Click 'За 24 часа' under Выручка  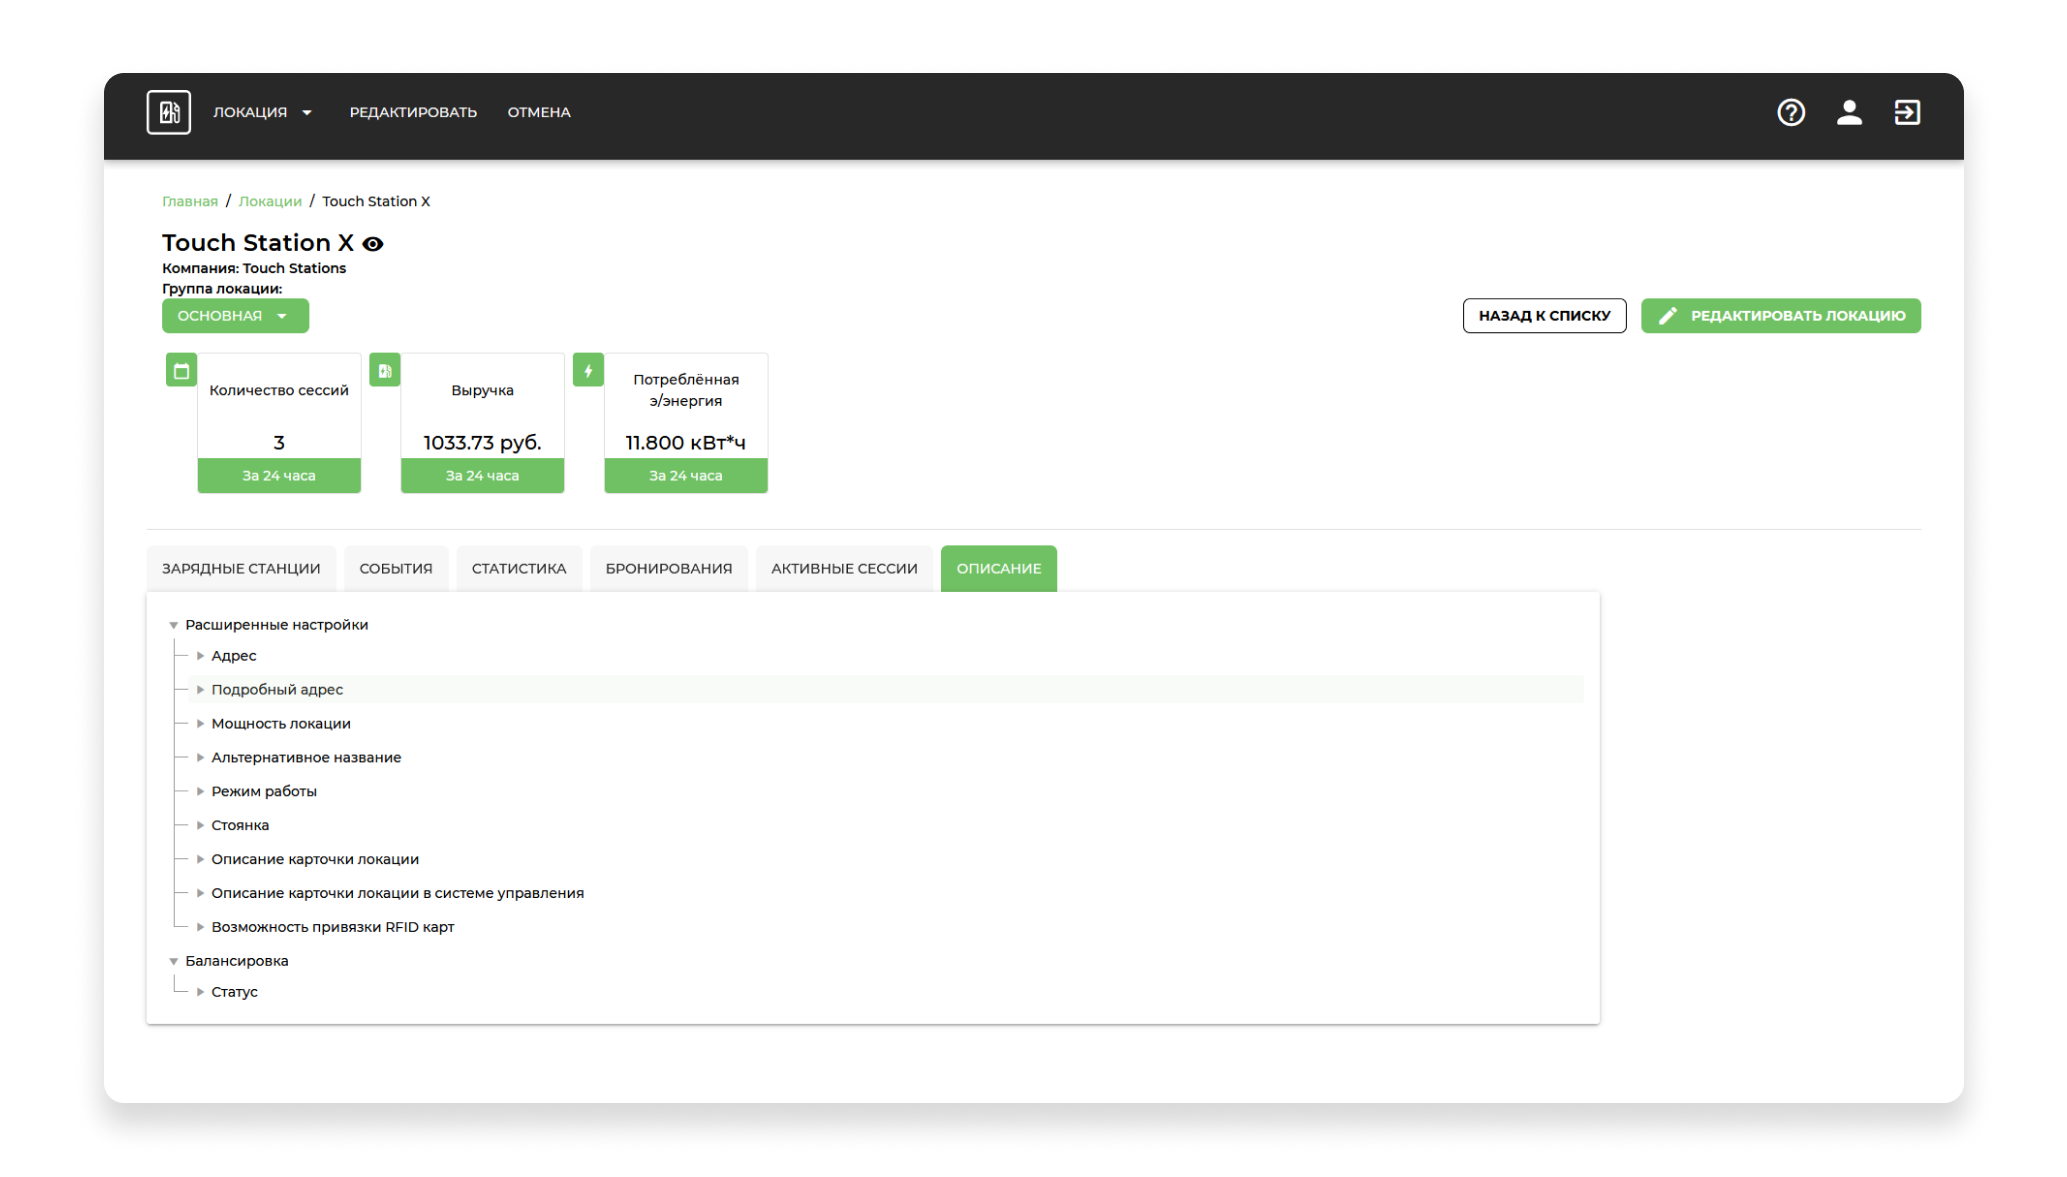tap(483, 476)
